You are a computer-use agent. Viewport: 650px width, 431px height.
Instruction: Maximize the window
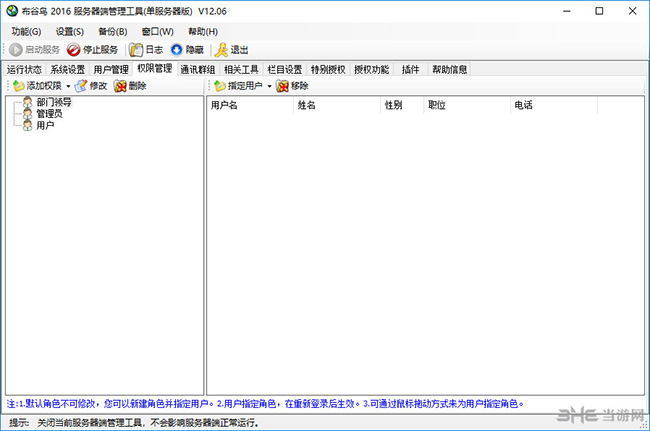(599, 11)
